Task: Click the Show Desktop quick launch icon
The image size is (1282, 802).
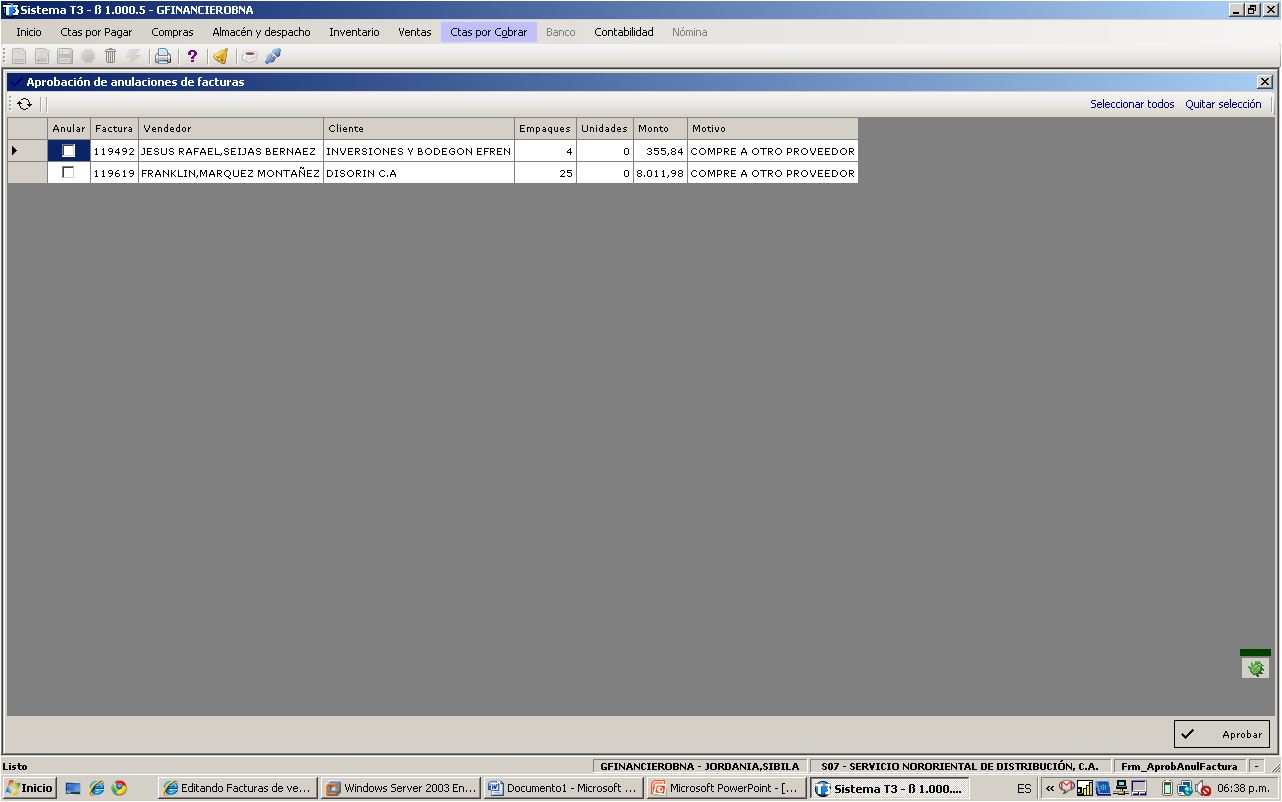Action: pyautogui.click(x=73, y=788)
